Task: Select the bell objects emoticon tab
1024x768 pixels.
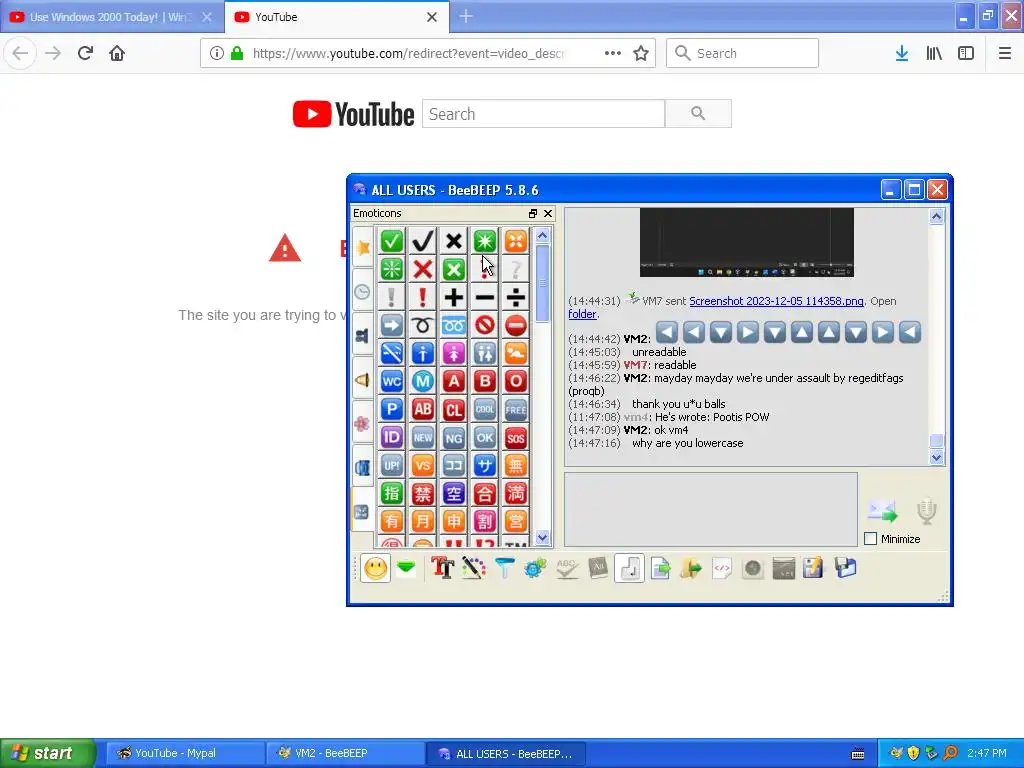Action: click(362, 380)
